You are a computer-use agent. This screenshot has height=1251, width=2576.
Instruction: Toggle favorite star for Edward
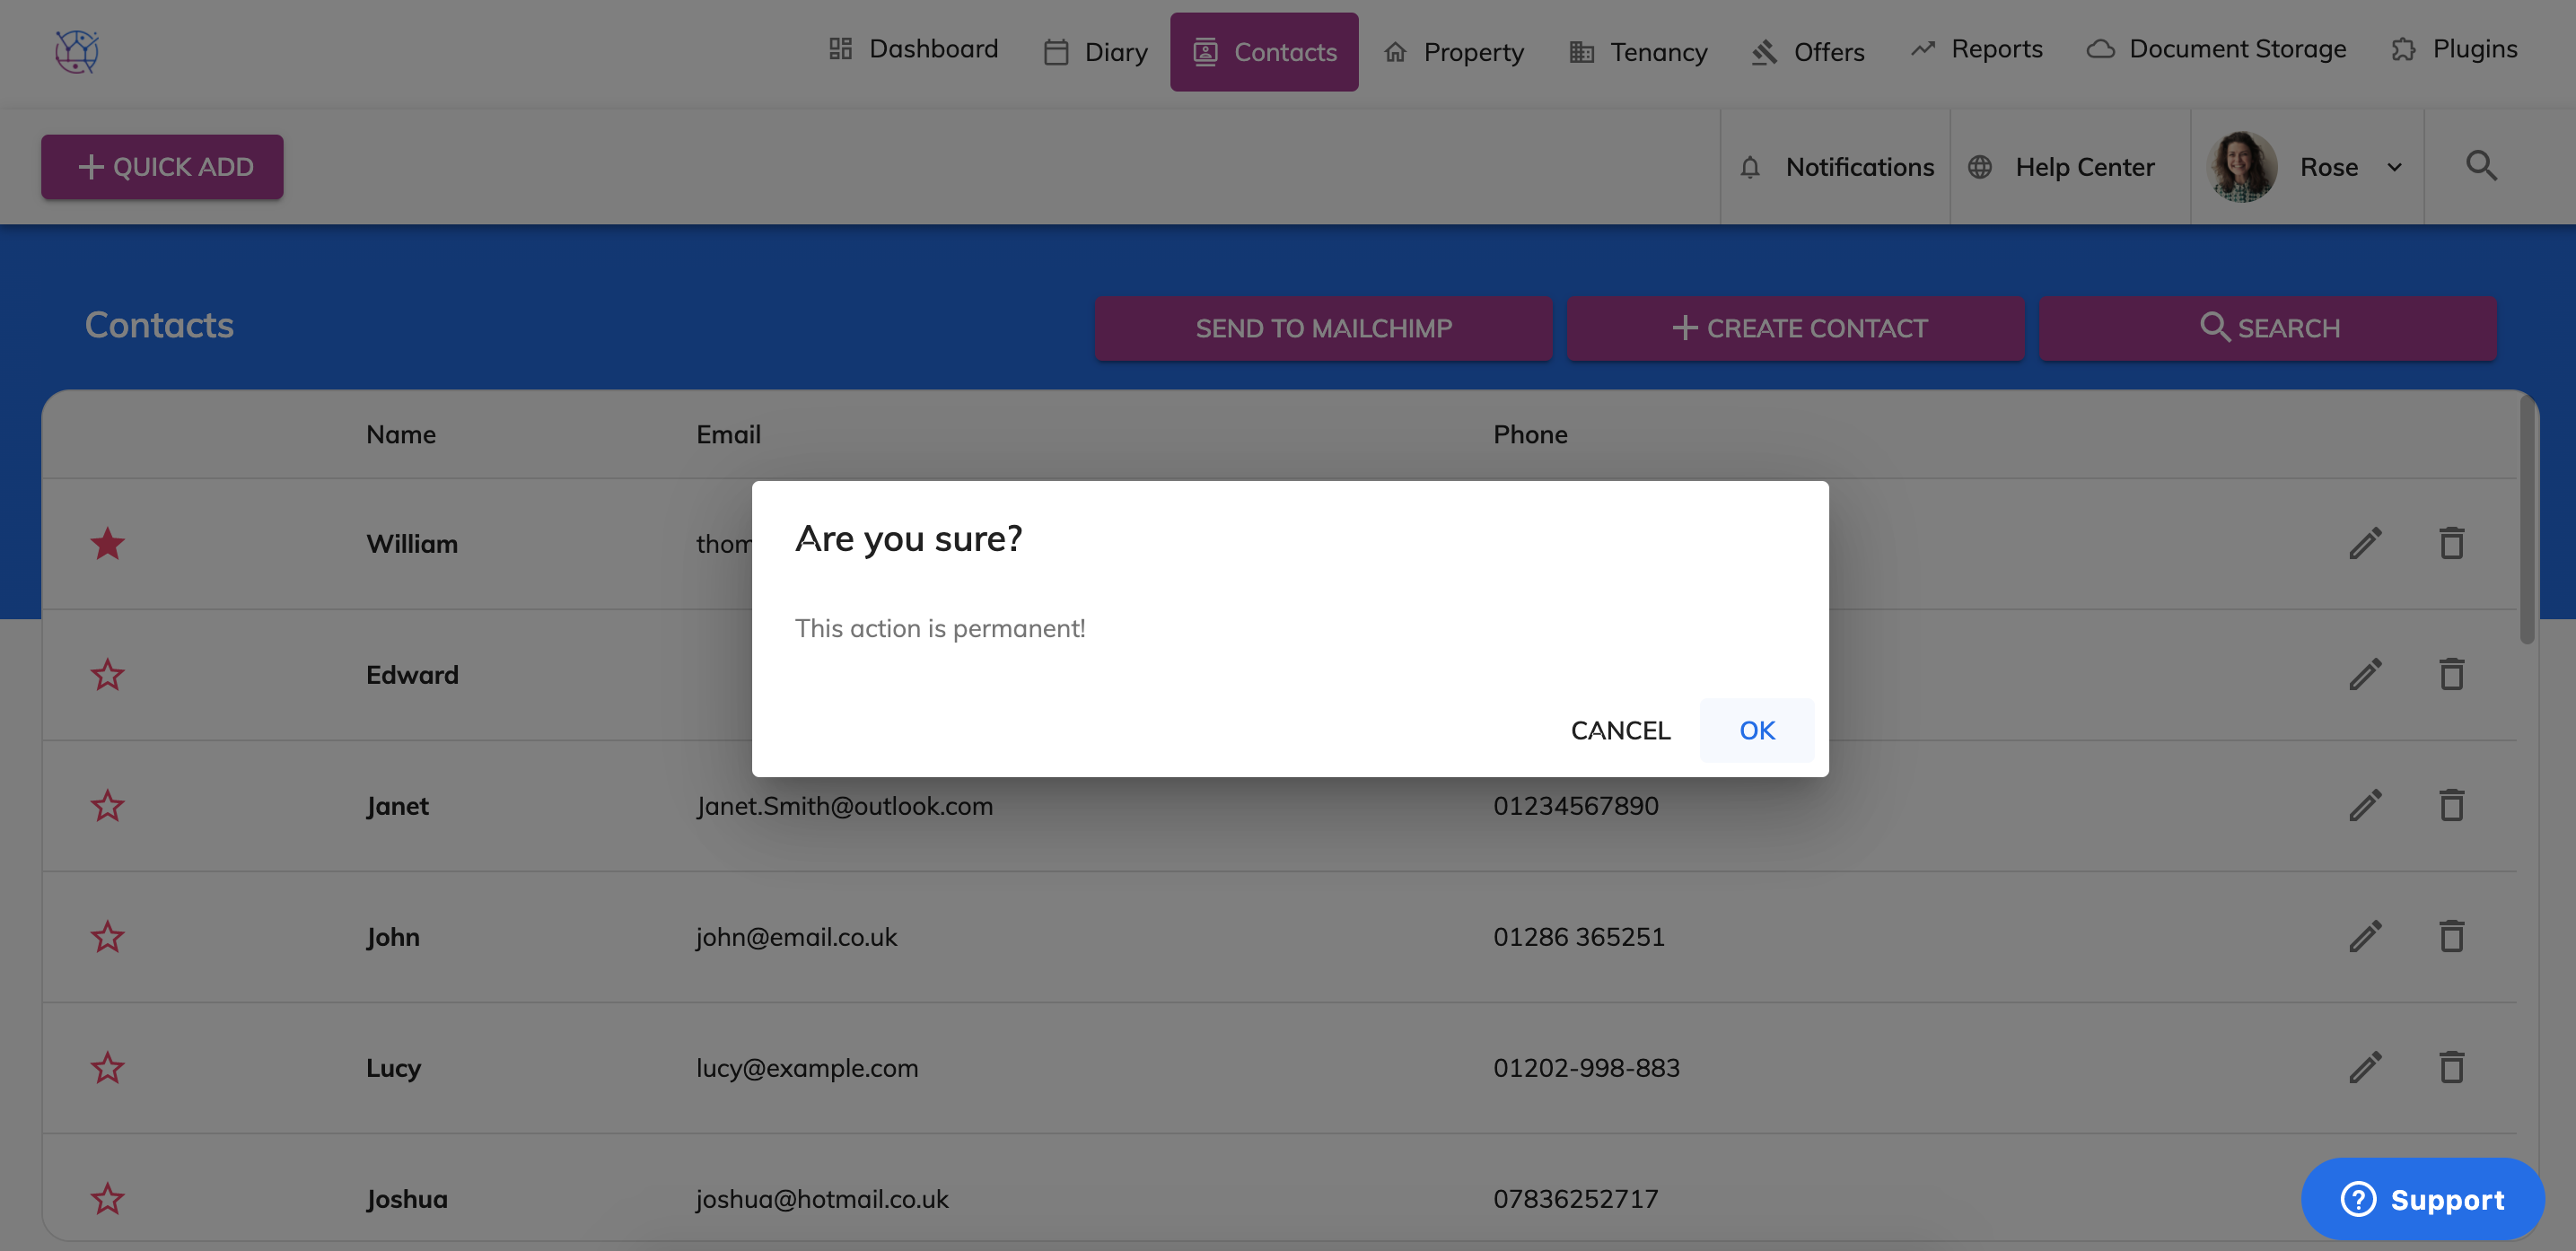pyautogui.click(x=107, y=674)
